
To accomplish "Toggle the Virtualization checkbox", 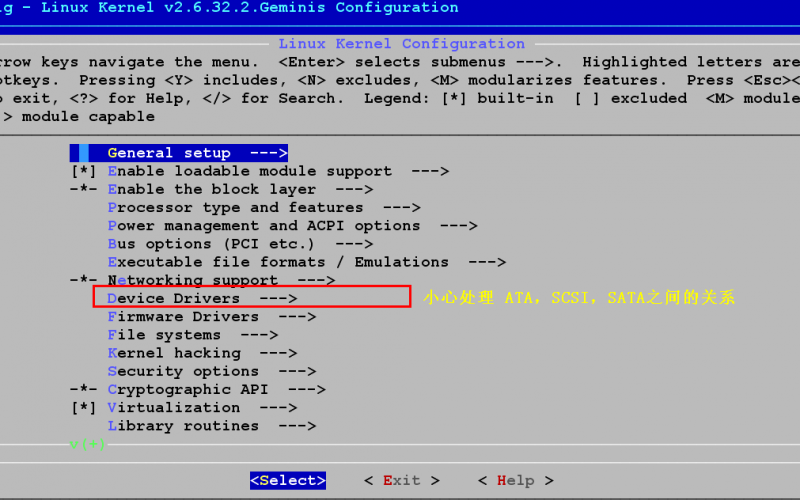I will [x=83, y=408].
